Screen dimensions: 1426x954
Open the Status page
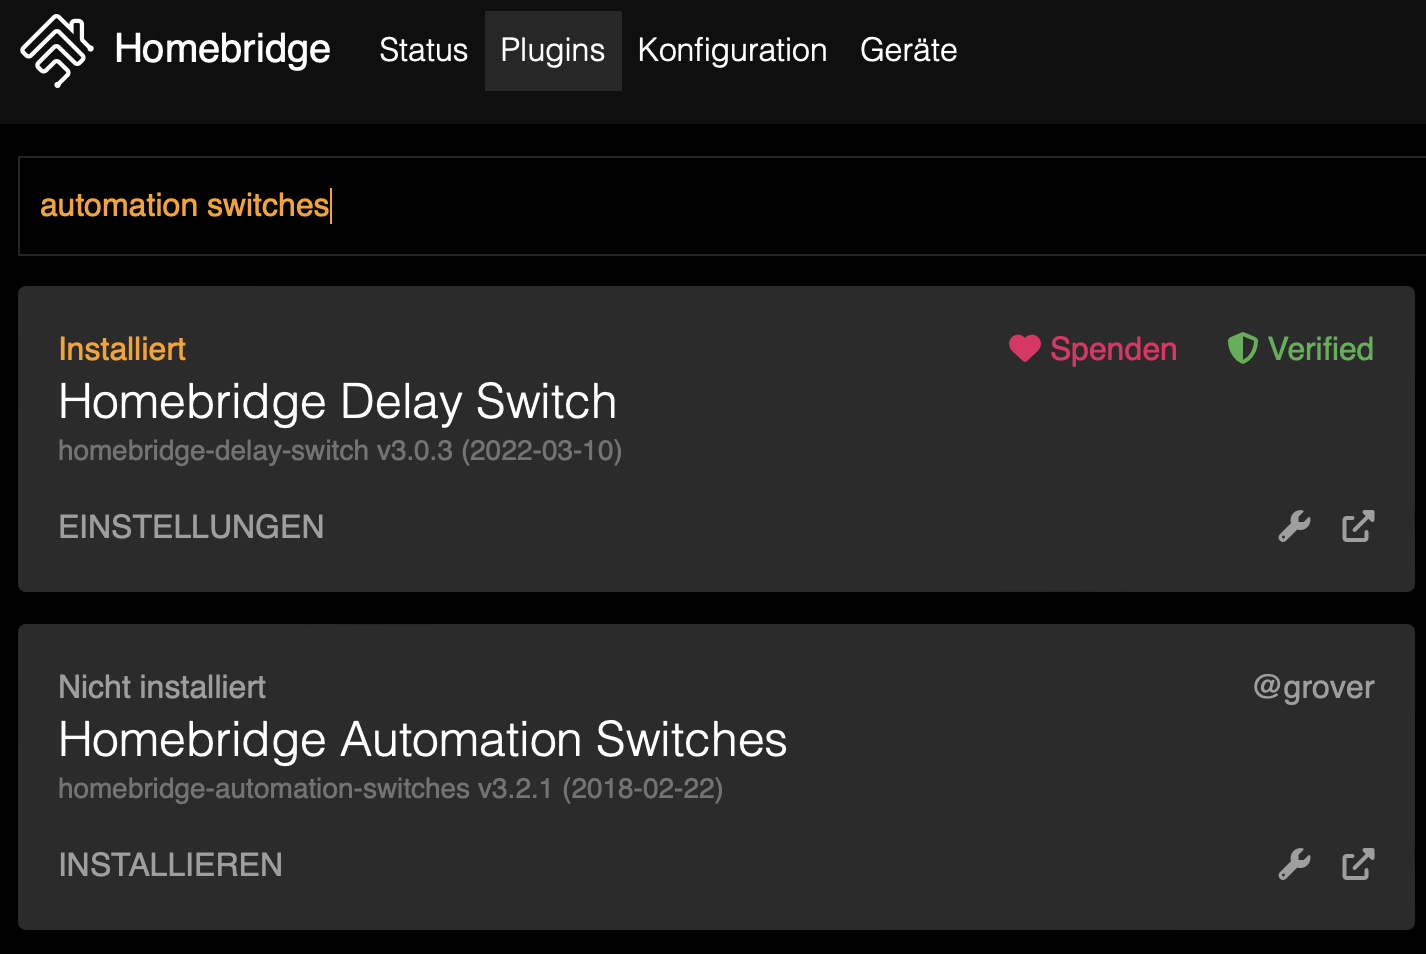(x=423, y=50)
